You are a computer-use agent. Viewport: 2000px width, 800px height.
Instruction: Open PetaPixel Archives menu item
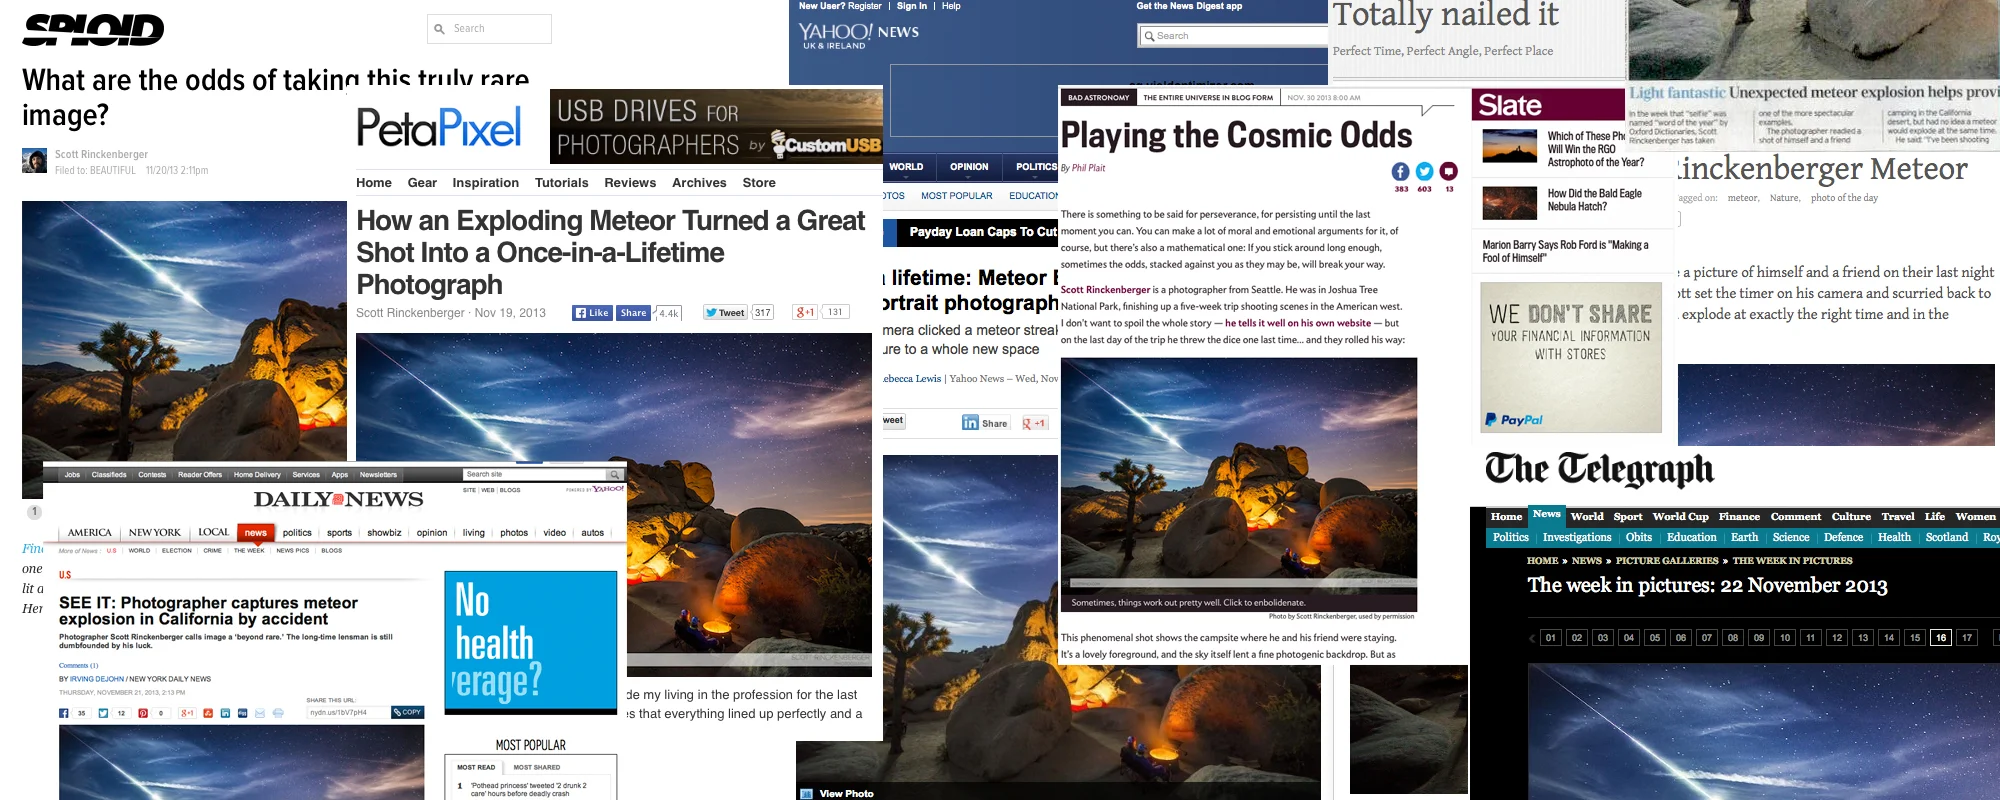click(x=699, y=183)
